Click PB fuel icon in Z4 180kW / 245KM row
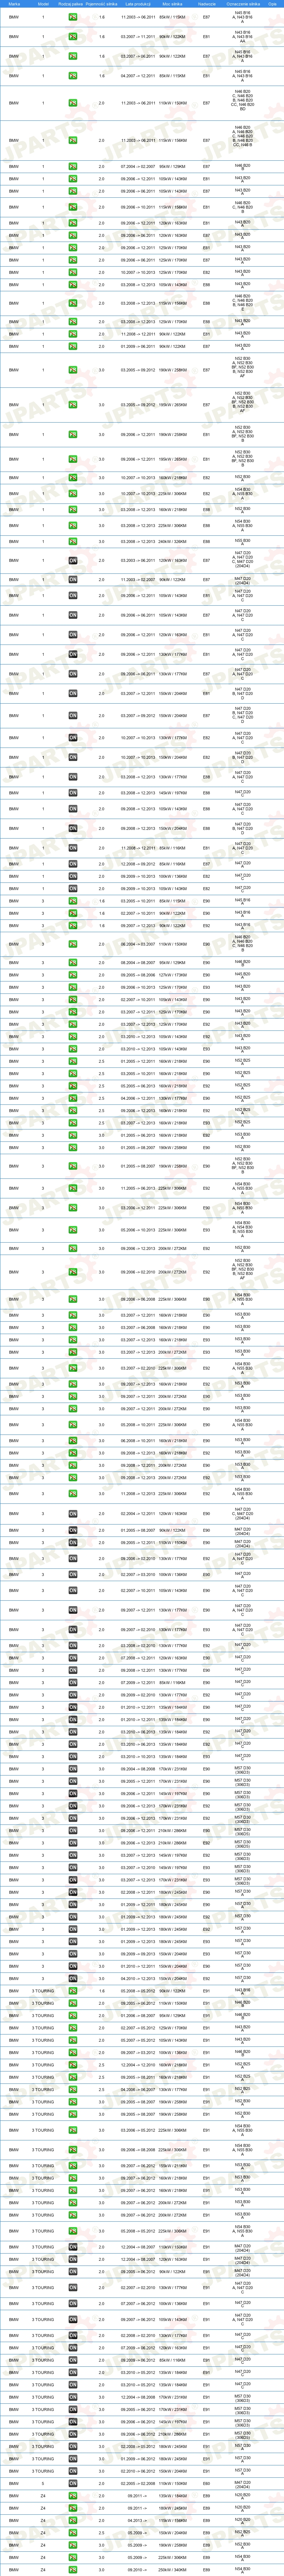284x2576 pixels. pyautogui.click(x=73, y=2508)
